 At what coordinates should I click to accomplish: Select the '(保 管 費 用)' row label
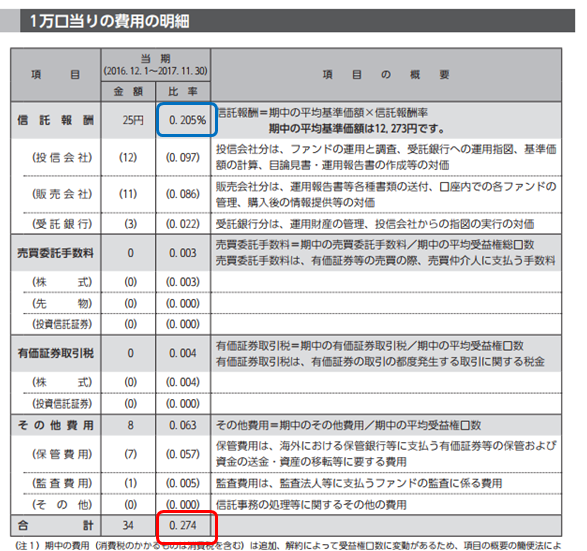[62, 454]
